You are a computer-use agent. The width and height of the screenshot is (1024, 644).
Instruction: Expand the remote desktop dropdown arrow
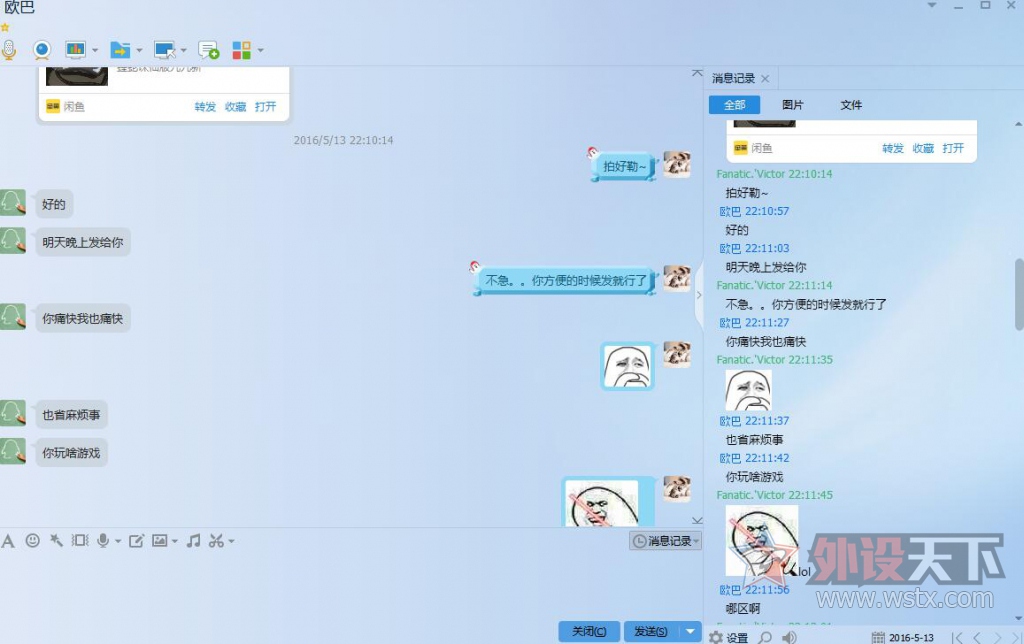click(183, 50)
